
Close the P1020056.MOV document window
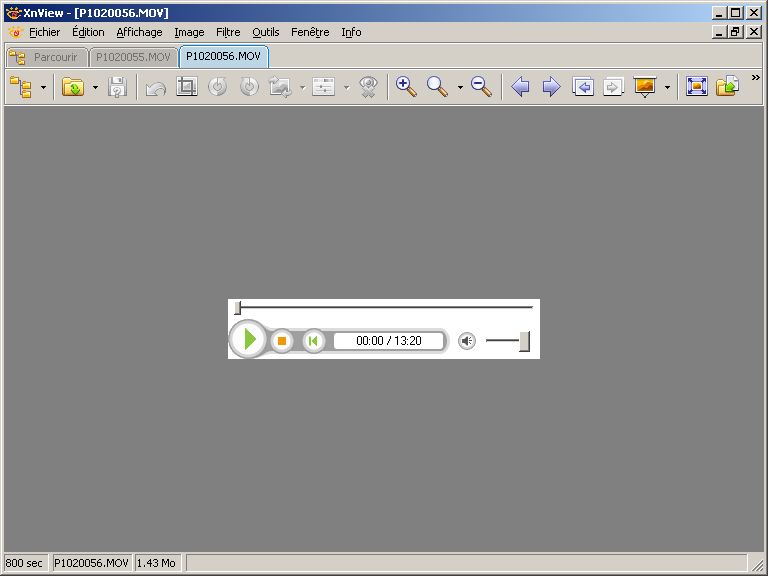pos(754,32)
